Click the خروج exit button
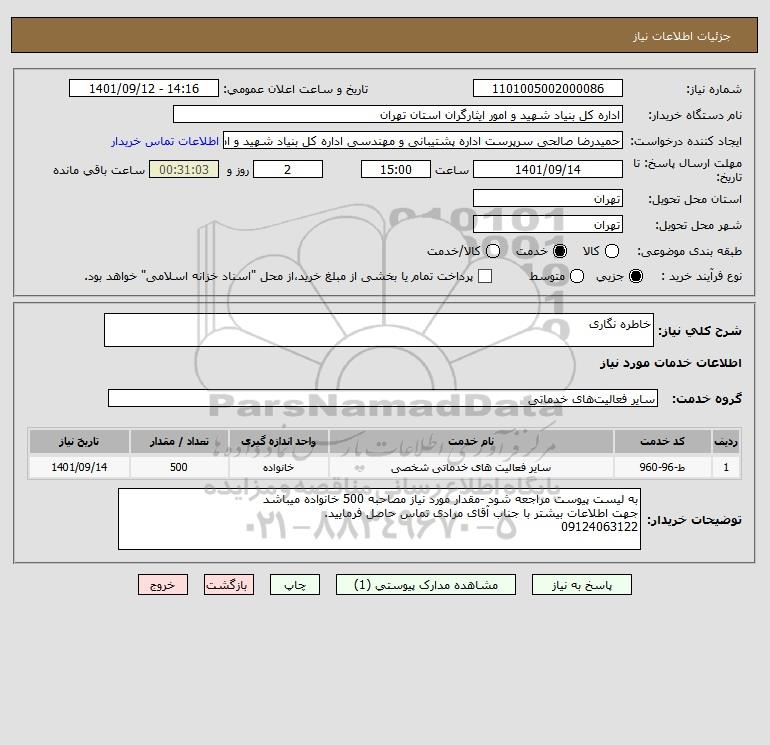 pyautogui.click(x=163, y=585)
